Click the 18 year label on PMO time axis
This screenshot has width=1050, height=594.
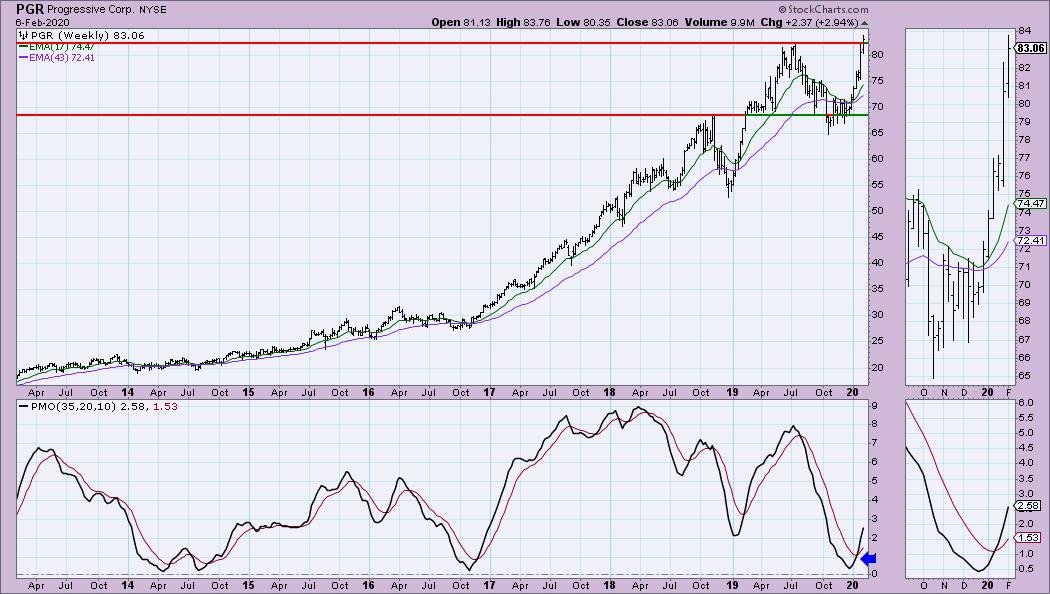coord(609,585)
